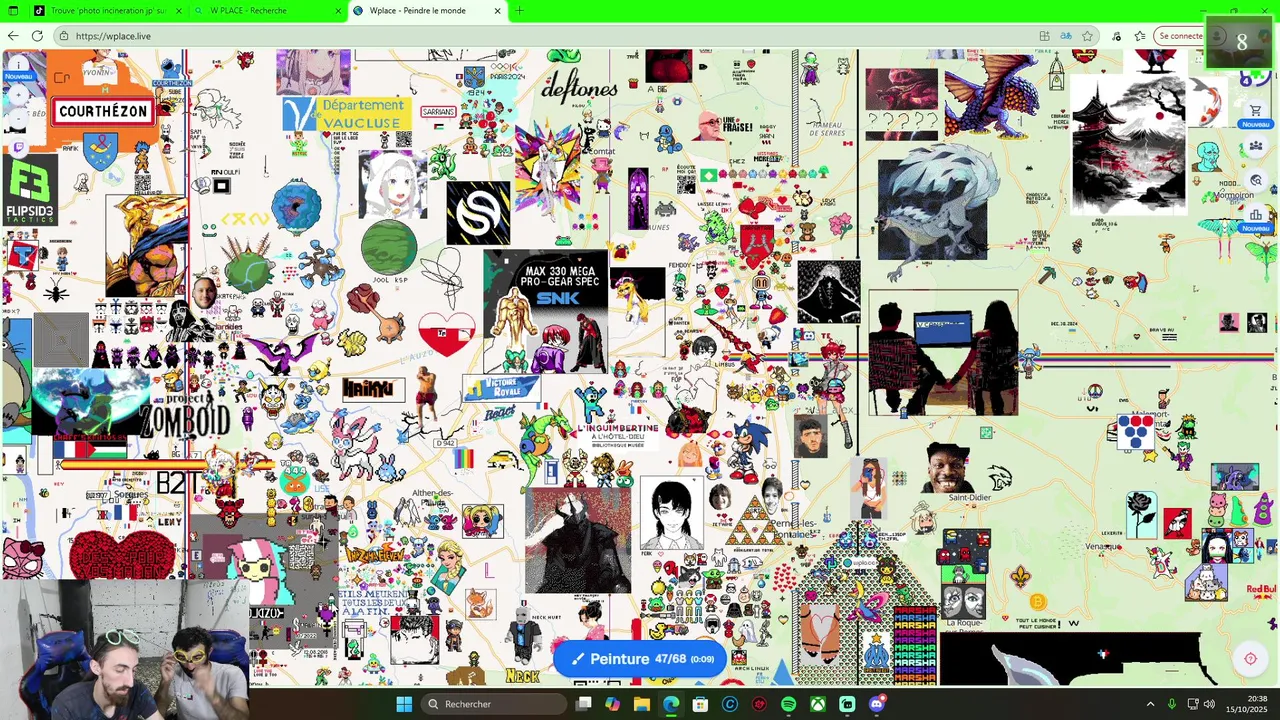Click the locate-me target button
This screenshot has width=1280, height=720.
coord(1250,659)
